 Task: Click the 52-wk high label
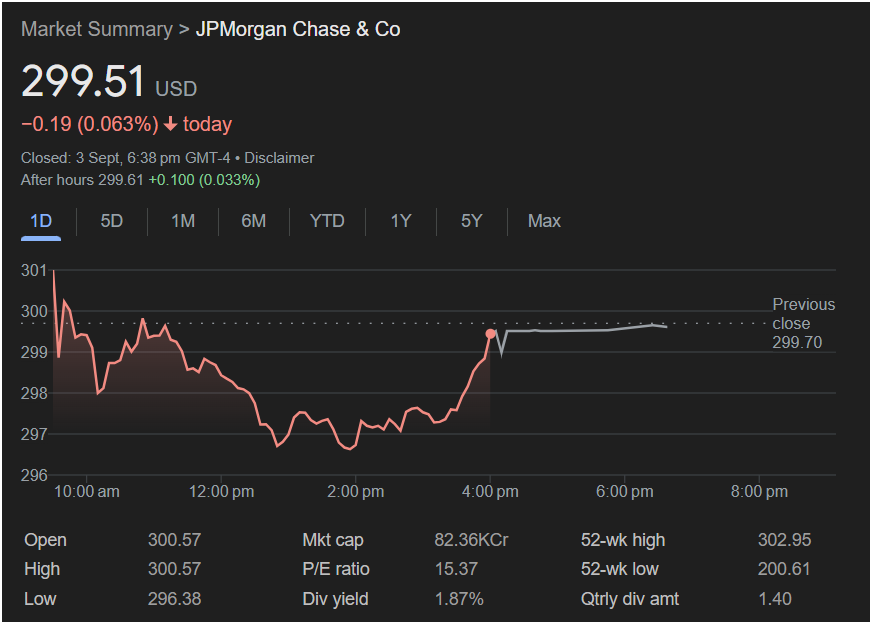tap(623, 540)
